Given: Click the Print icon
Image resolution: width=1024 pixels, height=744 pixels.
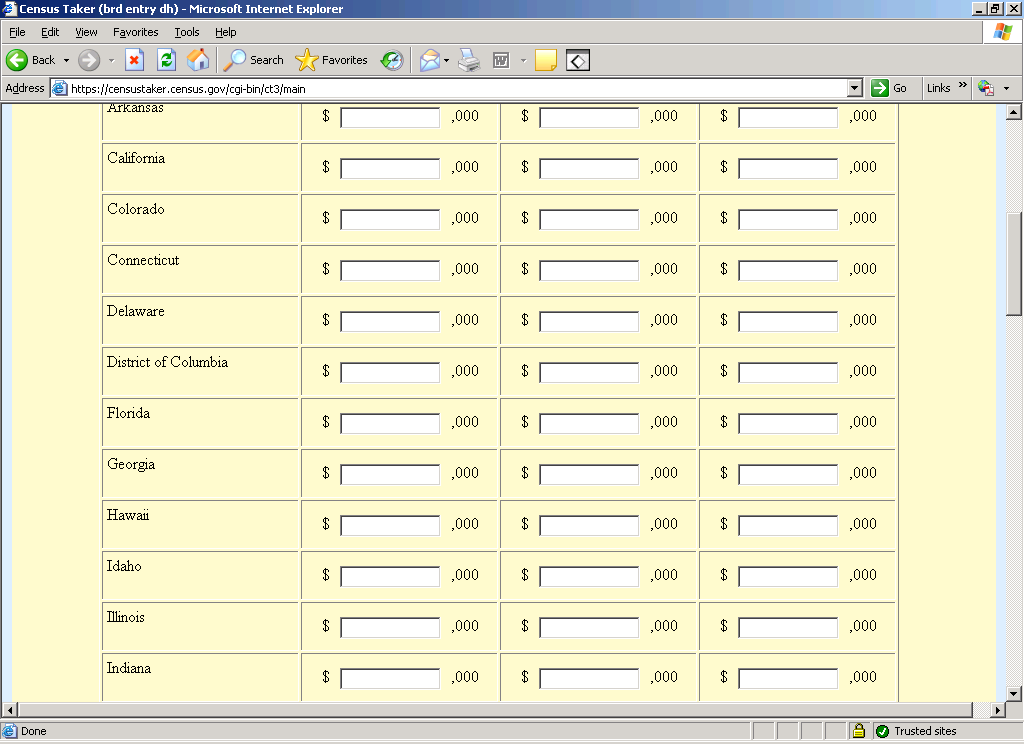Looking at the screenshot, I should 469,60.
